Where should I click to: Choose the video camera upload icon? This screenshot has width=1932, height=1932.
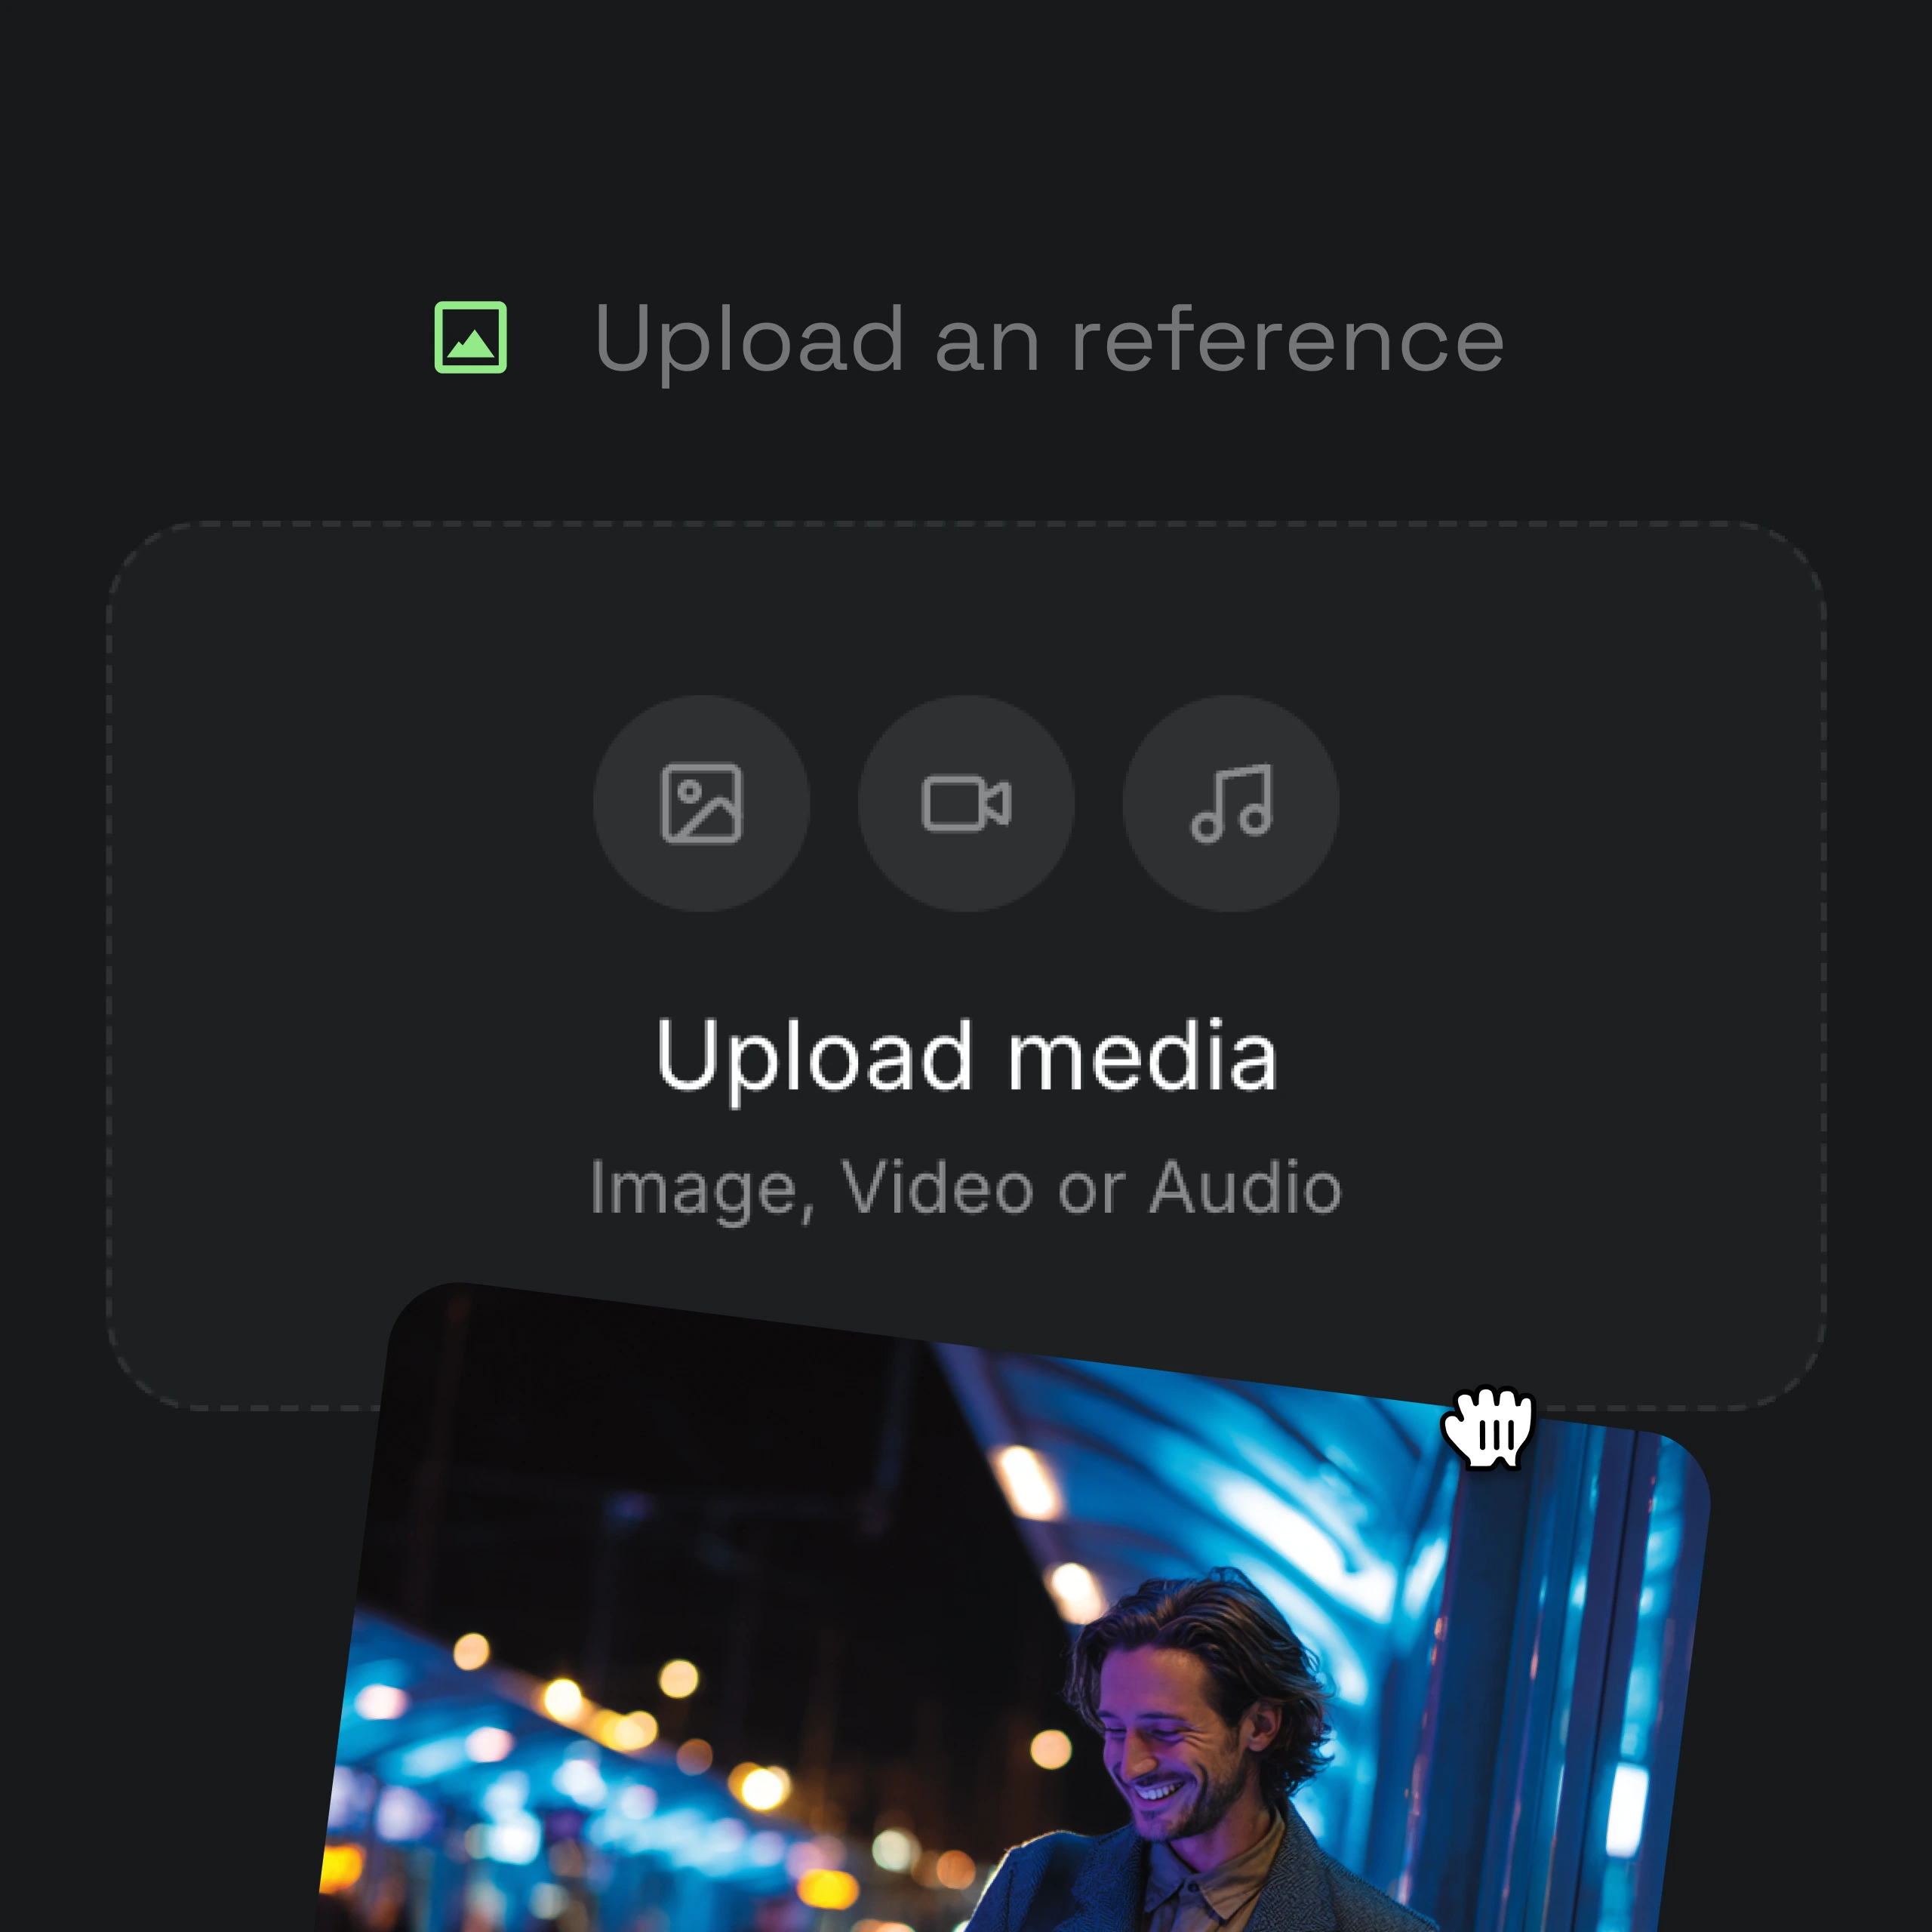tap(966, 803)
